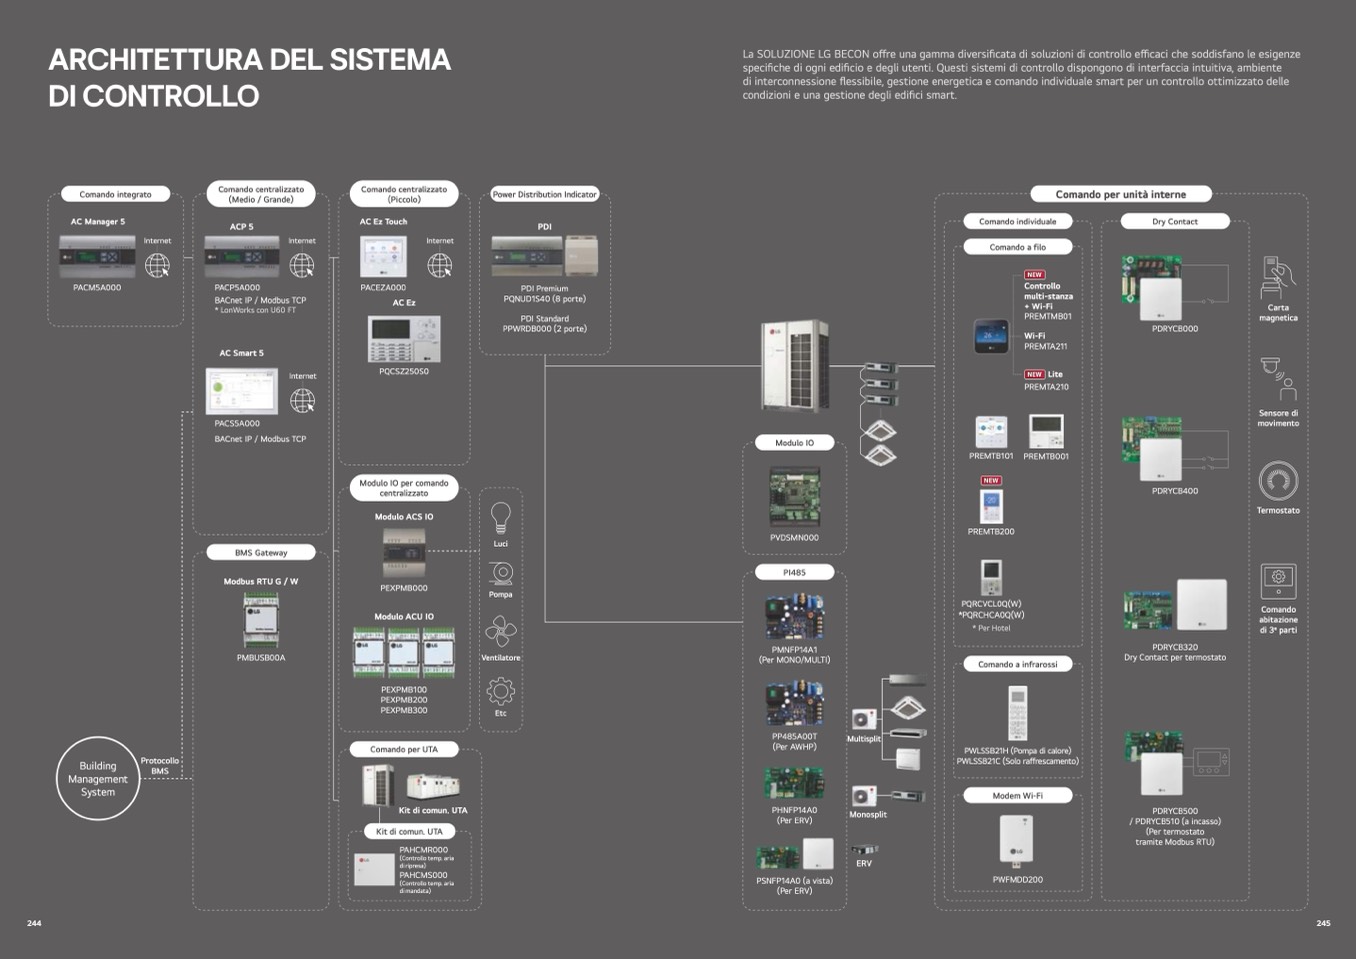This screenshot has height=959, width=1356.
Task: Click the Sensore di movimento icon
Action: tap(1278, 380)
